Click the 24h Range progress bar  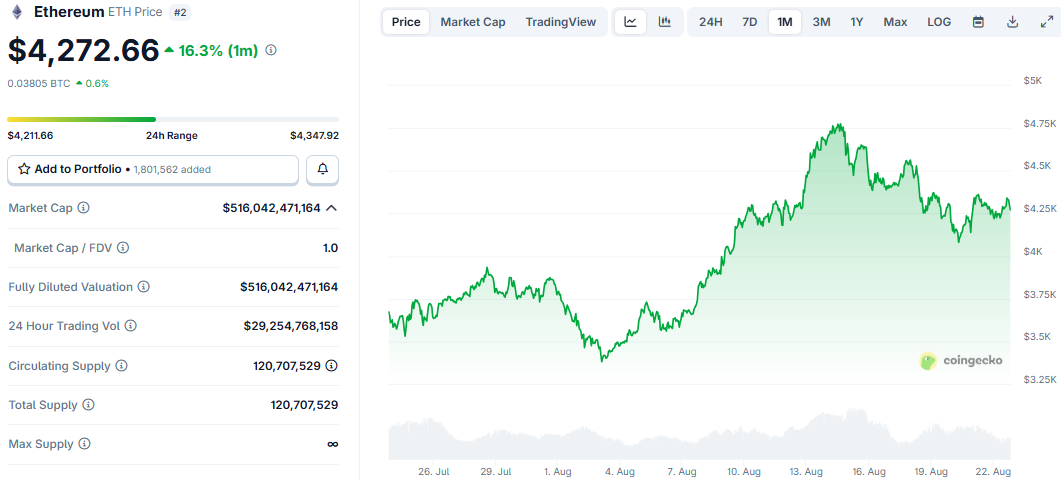pos(173,119)
